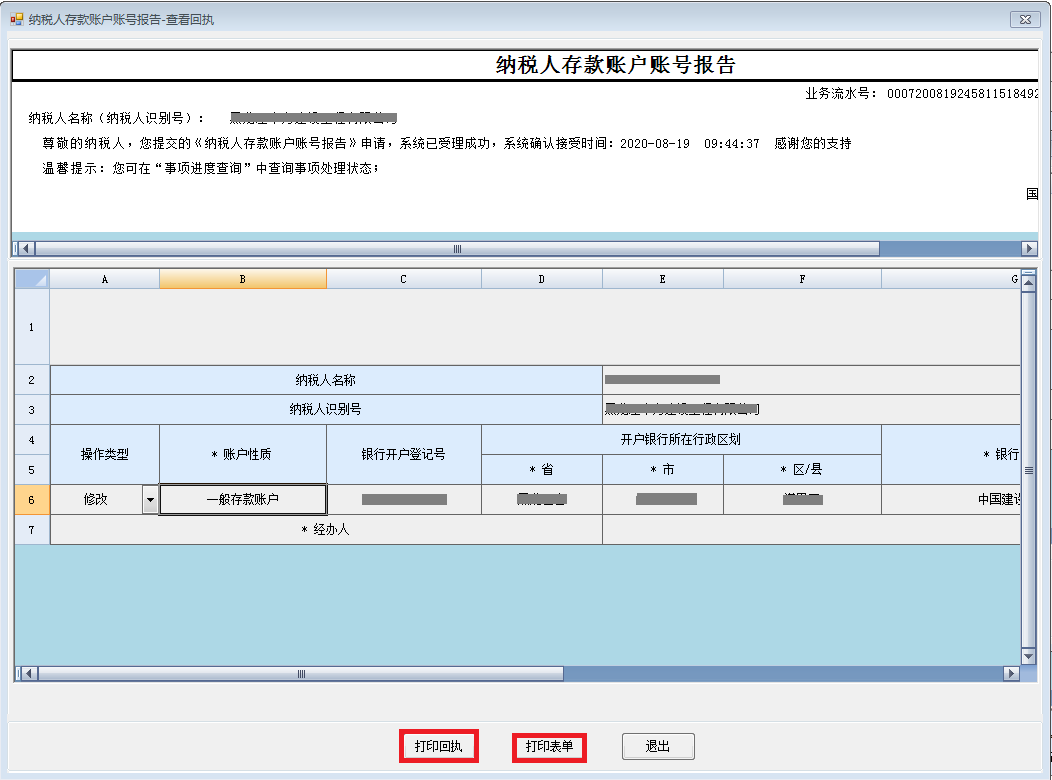Click spreadsheet horizontal scrollbar right arrow
This screenshot has width=1052, height=780.
click(1010, 674)
